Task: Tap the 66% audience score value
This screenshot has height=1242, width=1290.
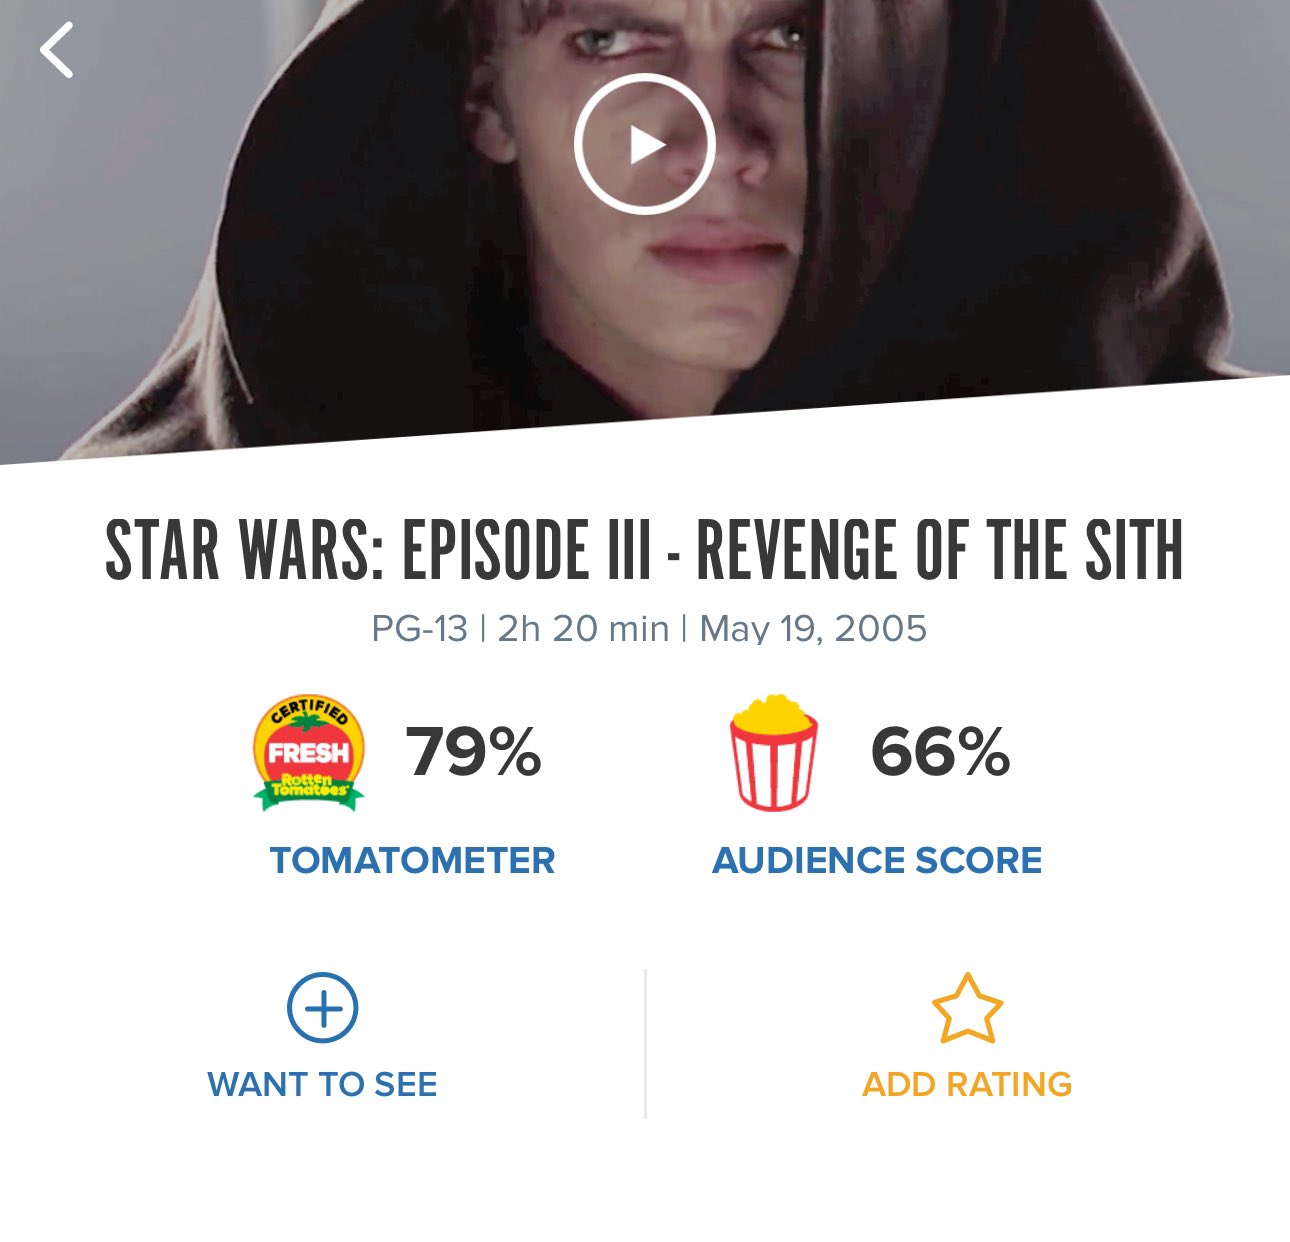Action: pyautogui.click(x=940, y=752)
